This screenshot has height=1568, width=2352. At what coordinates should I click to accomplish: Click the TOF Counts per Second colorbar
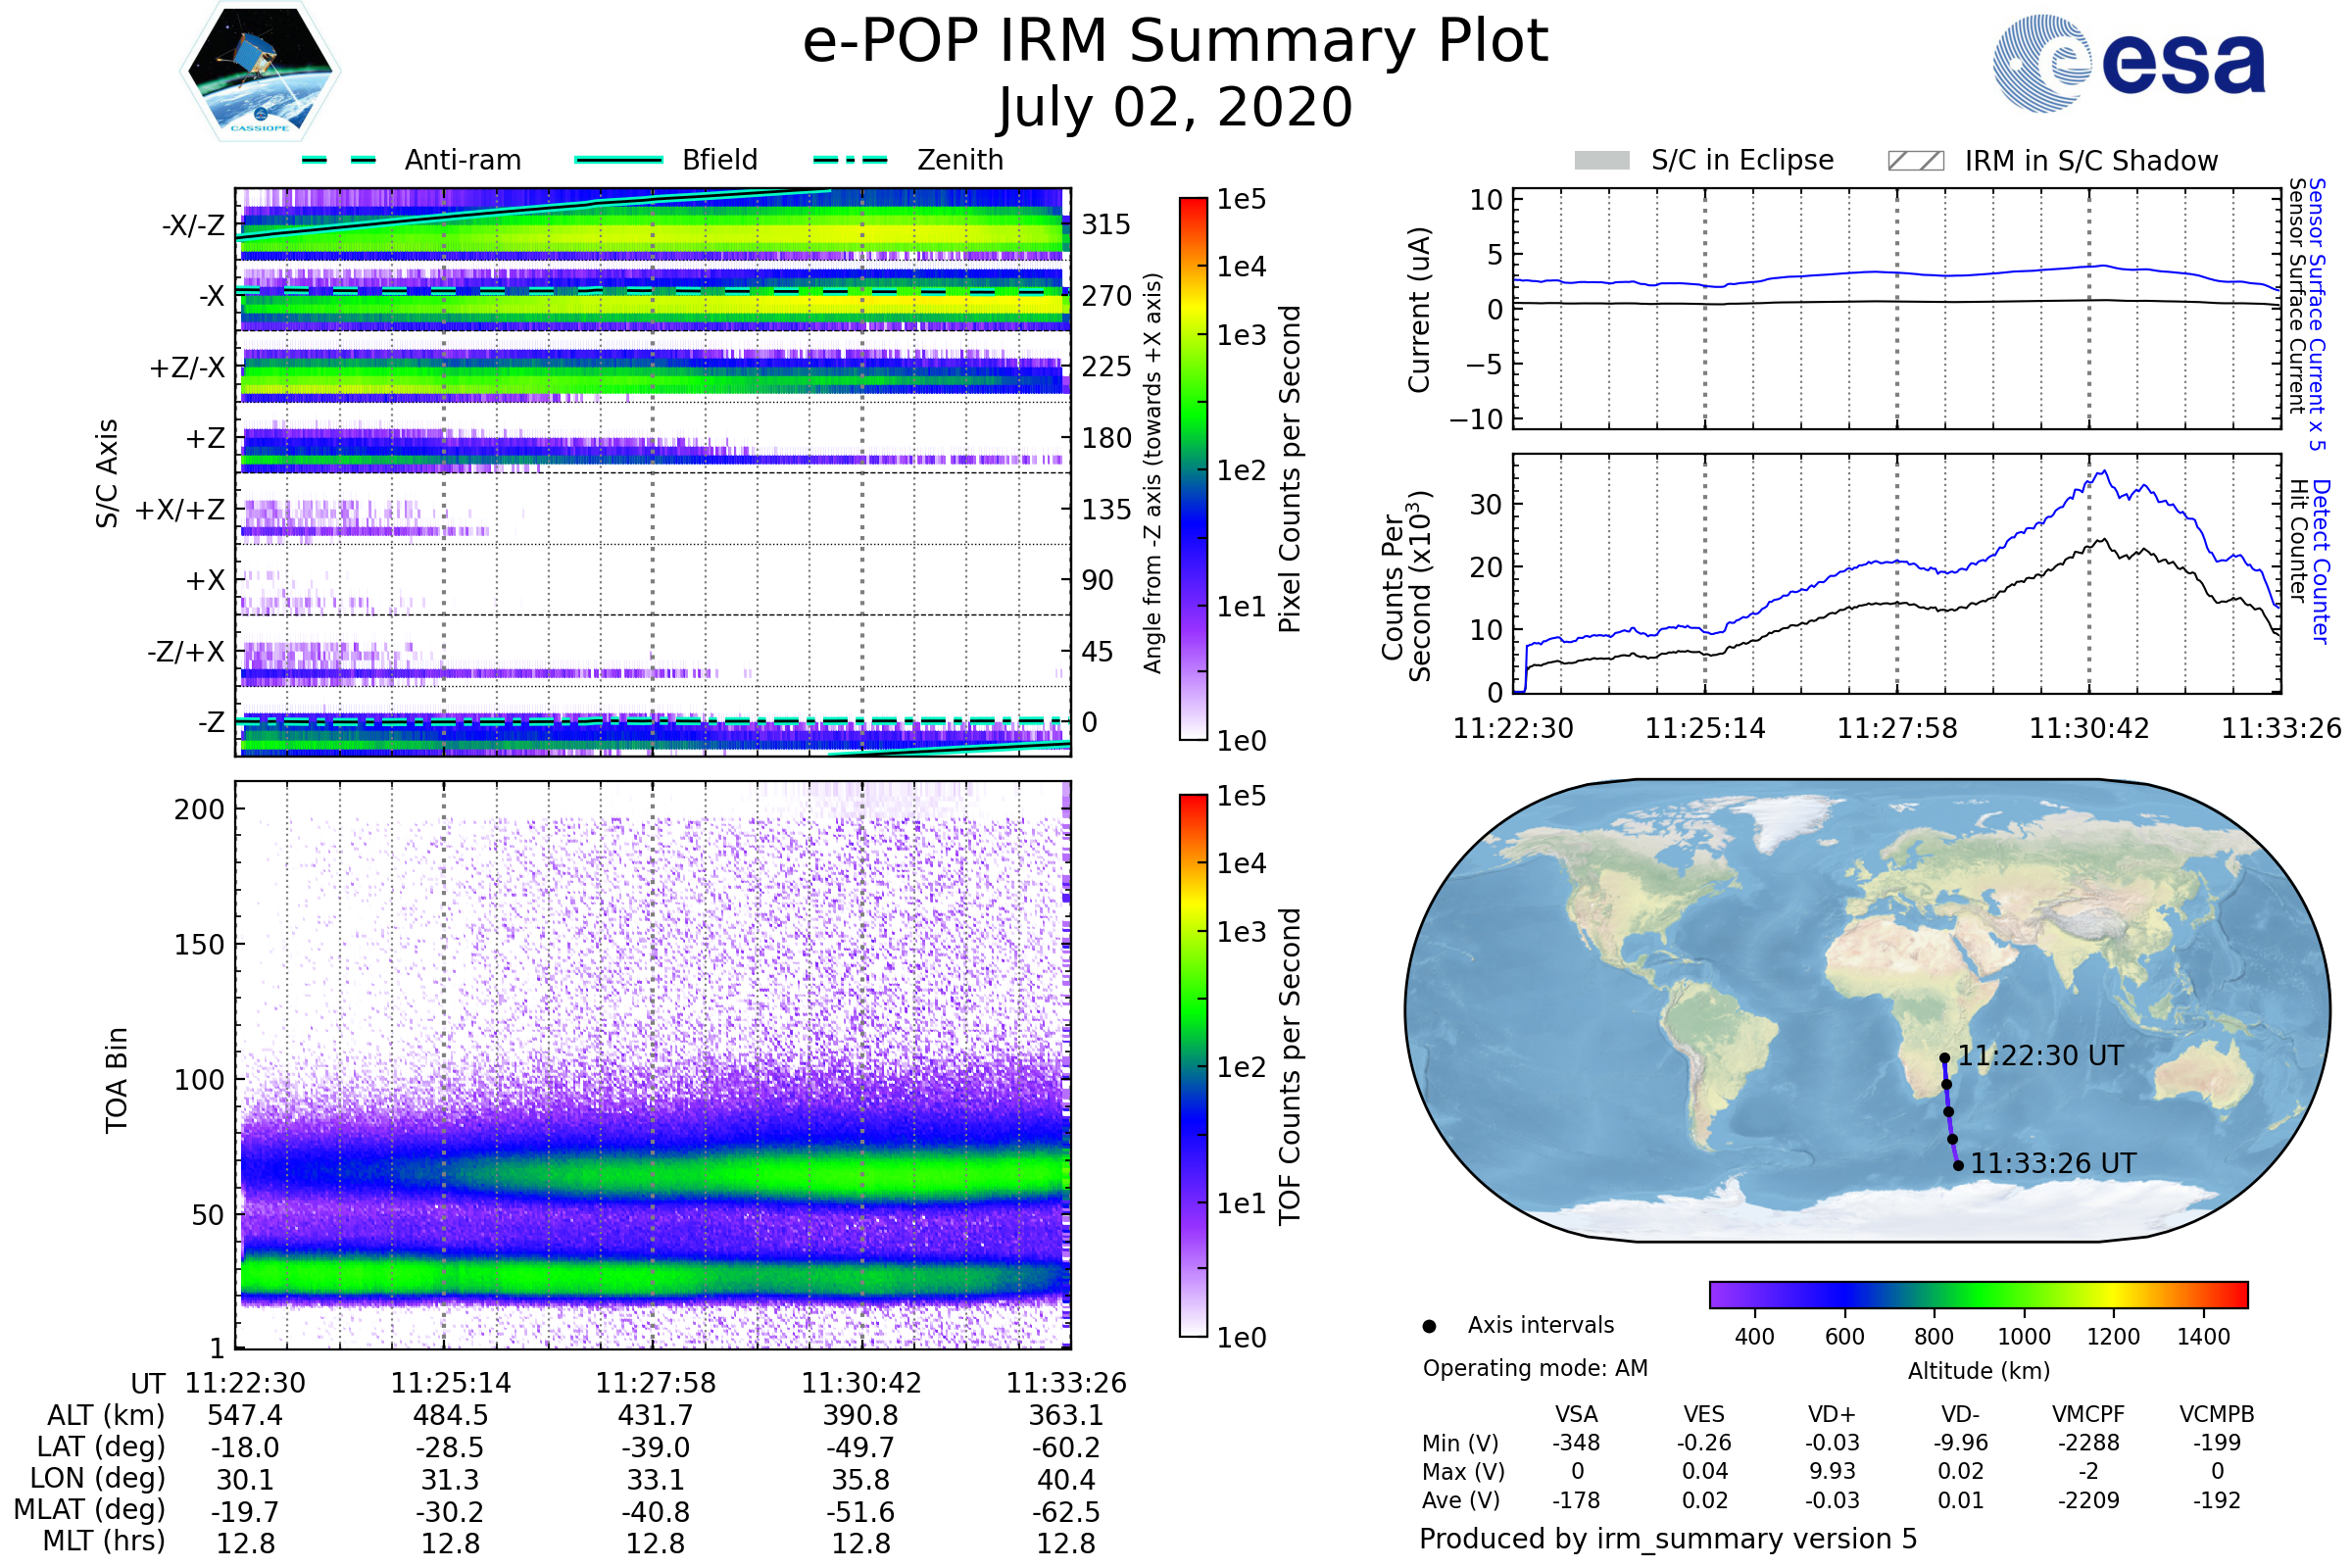pos(1193,1066)
